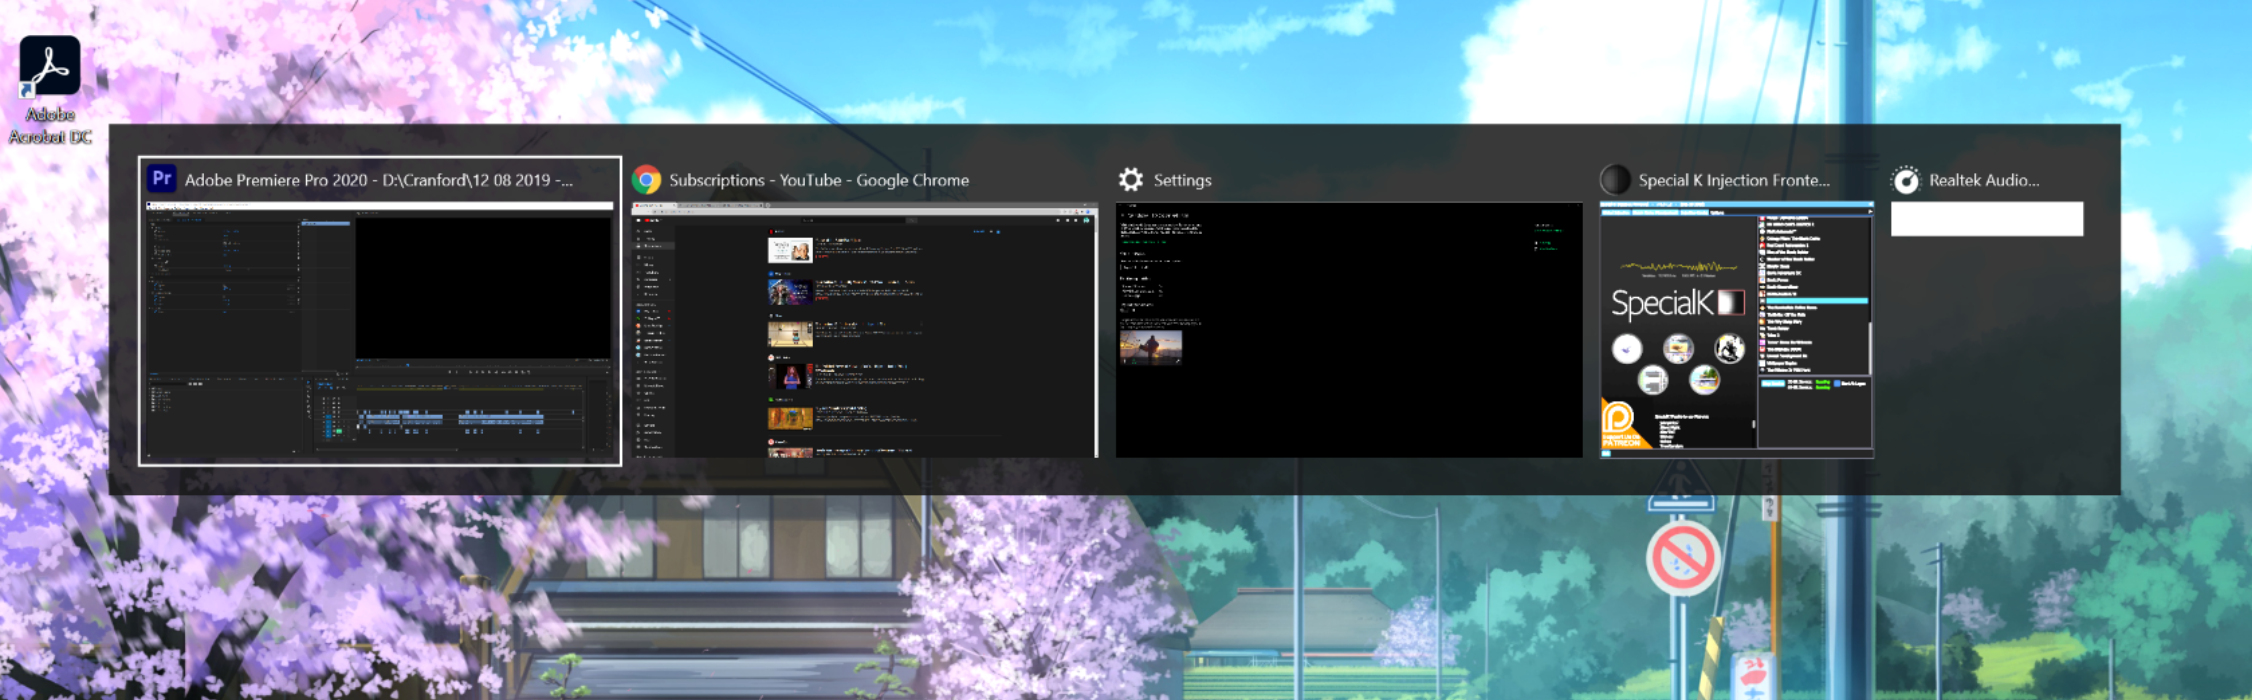Click the Settings gear icon

[x=1131, y=180]
